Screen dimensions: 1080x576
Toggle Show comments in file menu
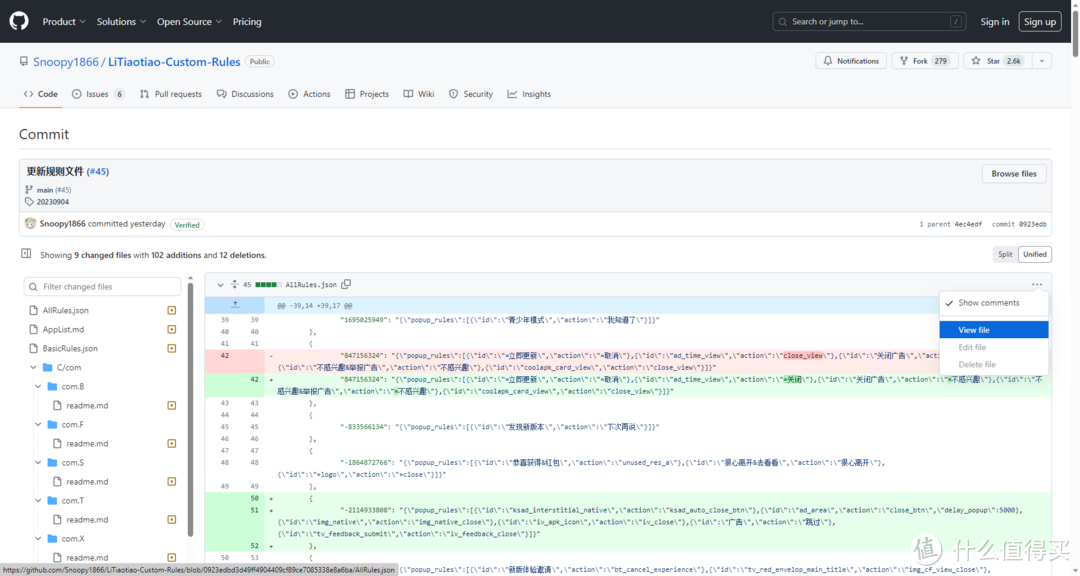[994, 303]
